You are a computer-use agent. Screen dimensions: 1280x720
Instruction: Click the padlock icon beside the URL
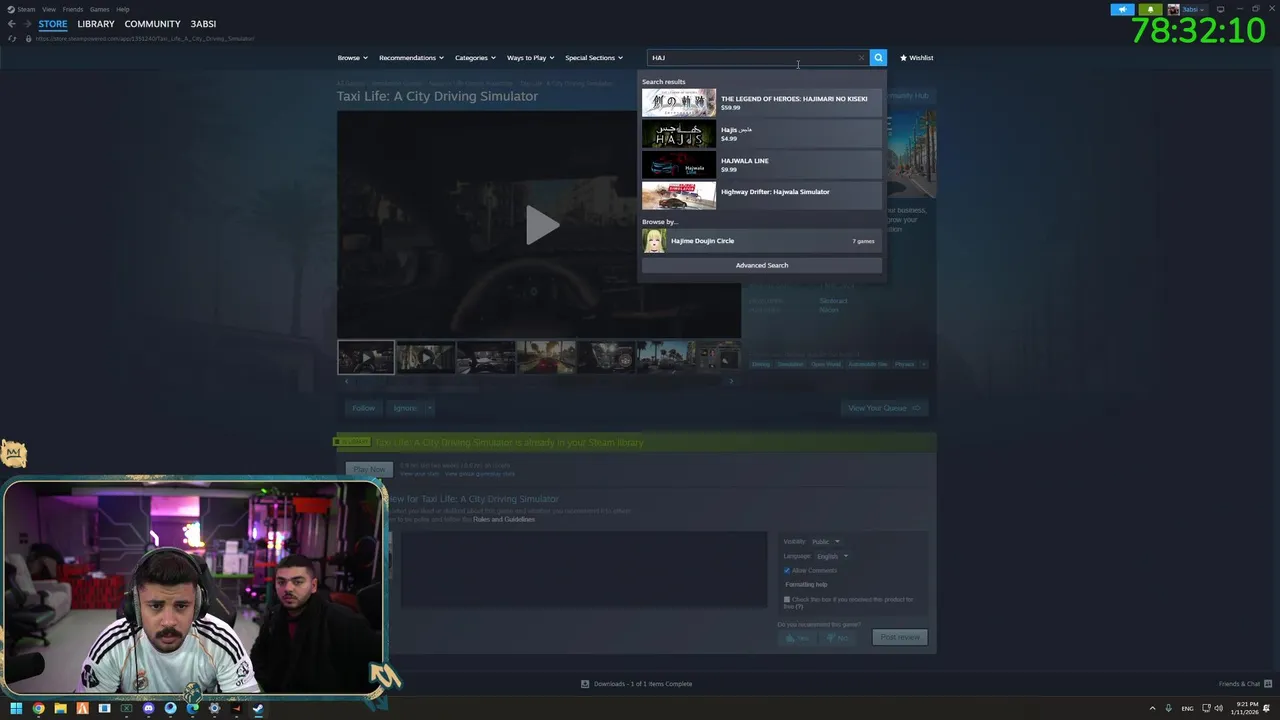click(28, 39)
